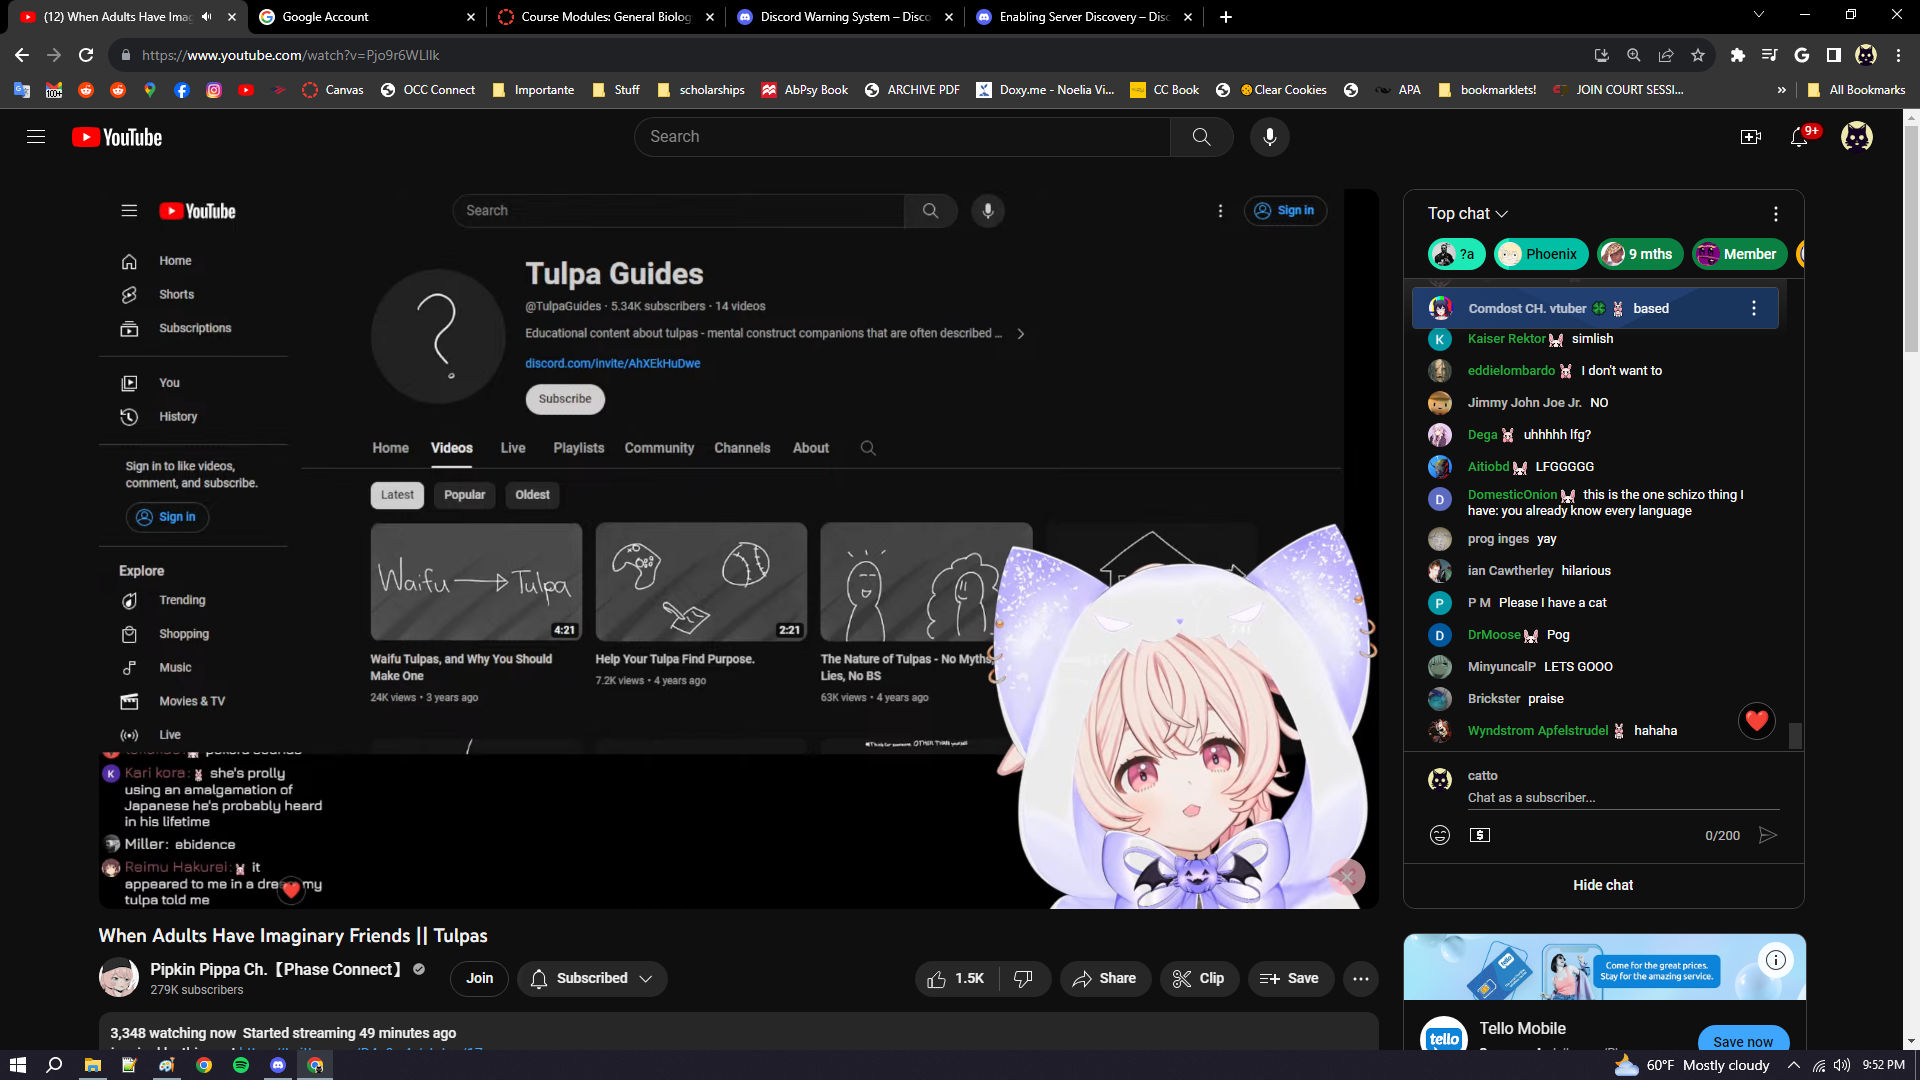This screenshot has width=1920, height=1080.
Task: Share the video
Action: (x=1105, y=978)
